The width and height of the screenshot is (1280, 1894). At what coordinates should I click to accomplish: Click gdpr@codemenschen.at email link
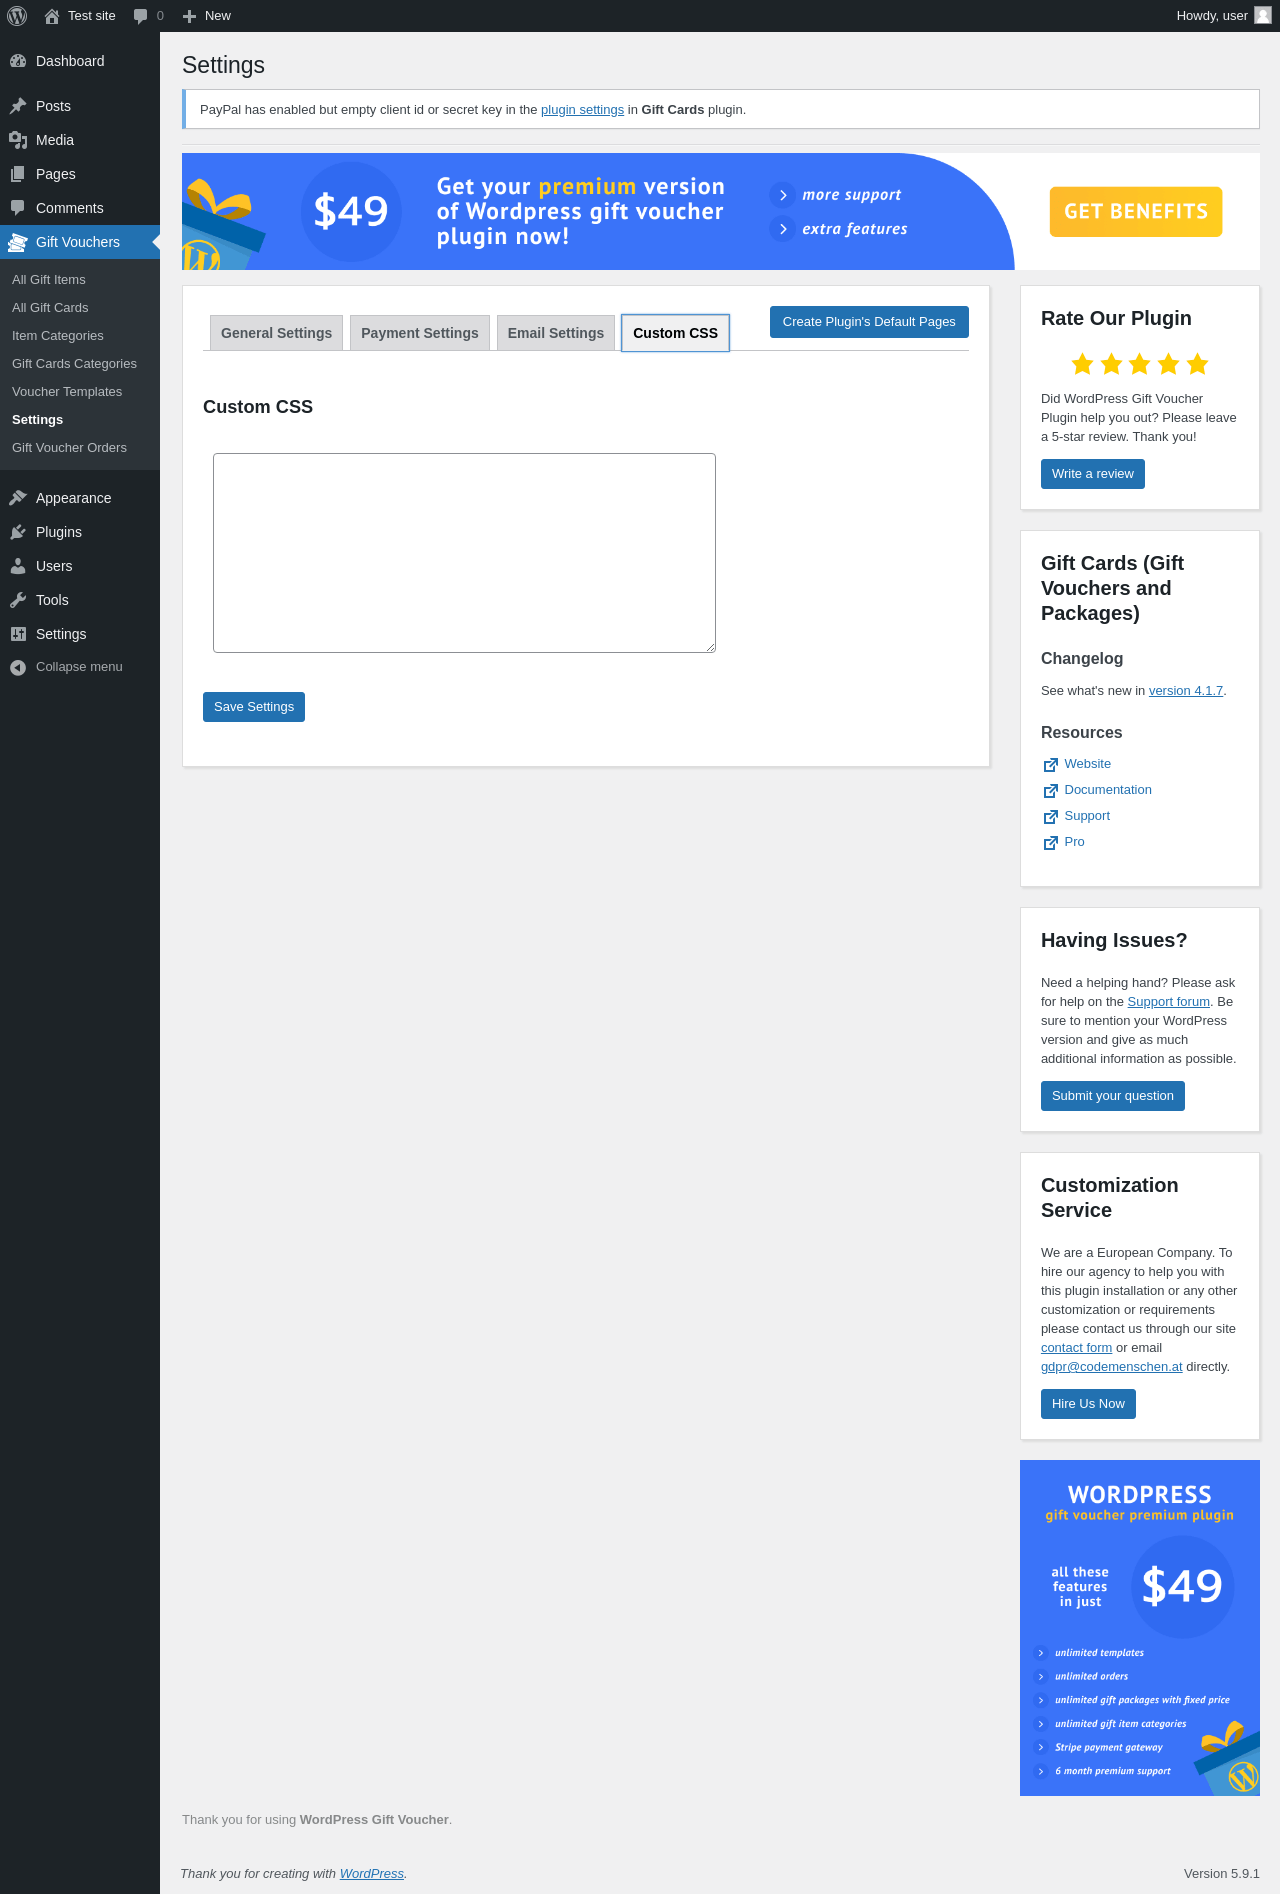click(x=1111, y=1367)
